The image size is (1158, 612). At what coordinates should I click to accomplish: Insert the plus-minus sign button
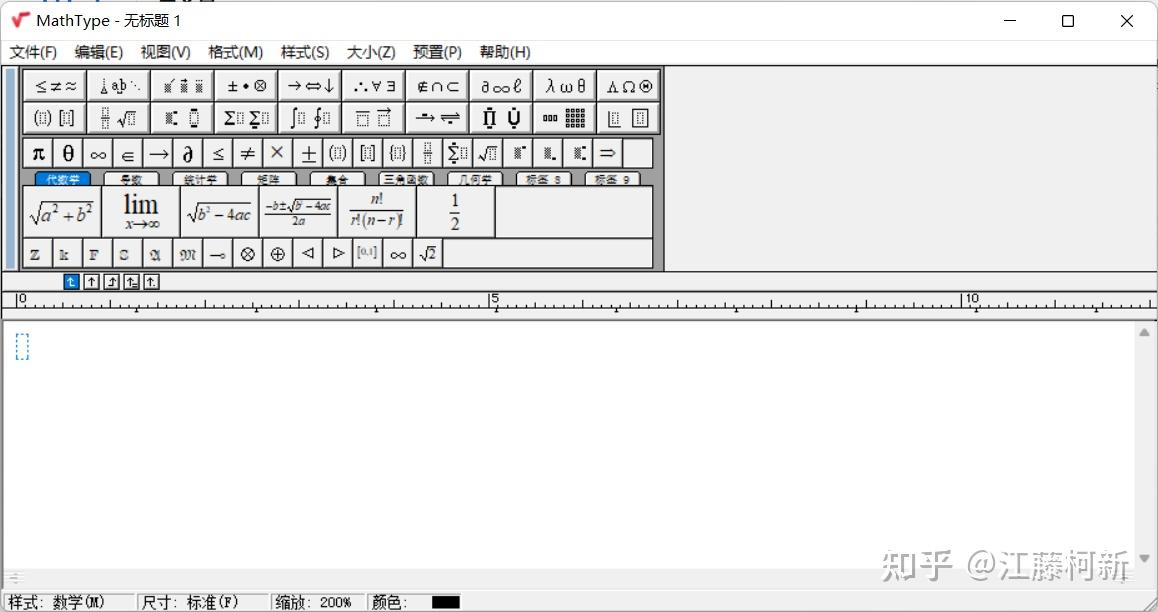coord(308,154)
